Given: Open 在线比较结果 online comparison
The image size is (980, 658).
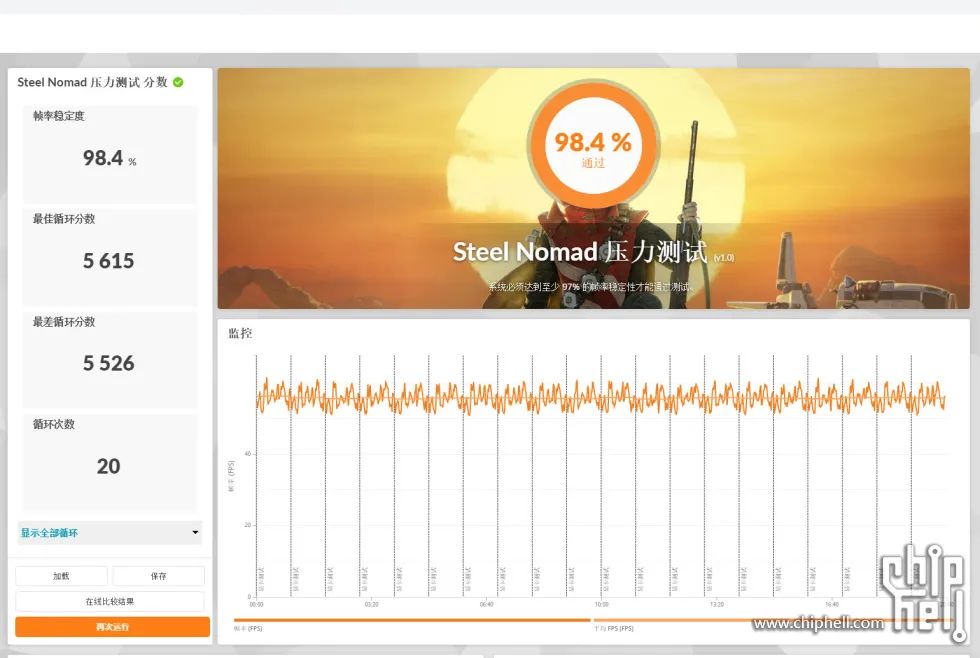Looking at the screenshot, I should 110,601.
